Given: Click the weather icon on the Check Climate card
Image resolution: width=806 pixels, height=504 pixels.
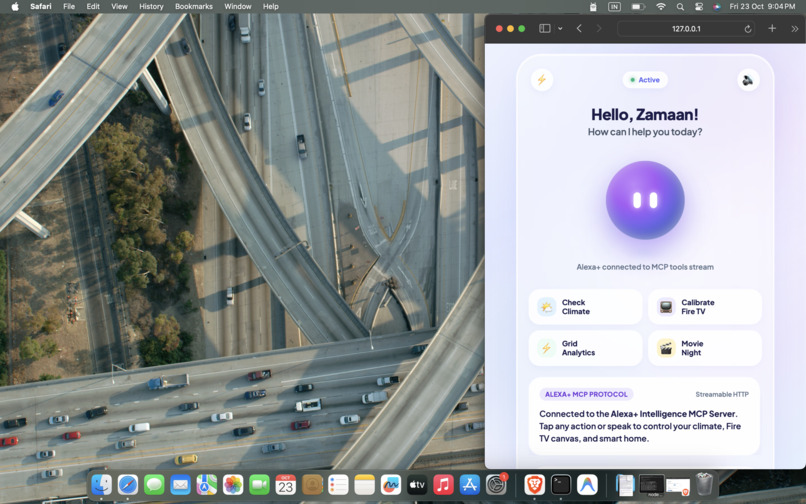Looking at the screenshot, I should tap(546, 307).
